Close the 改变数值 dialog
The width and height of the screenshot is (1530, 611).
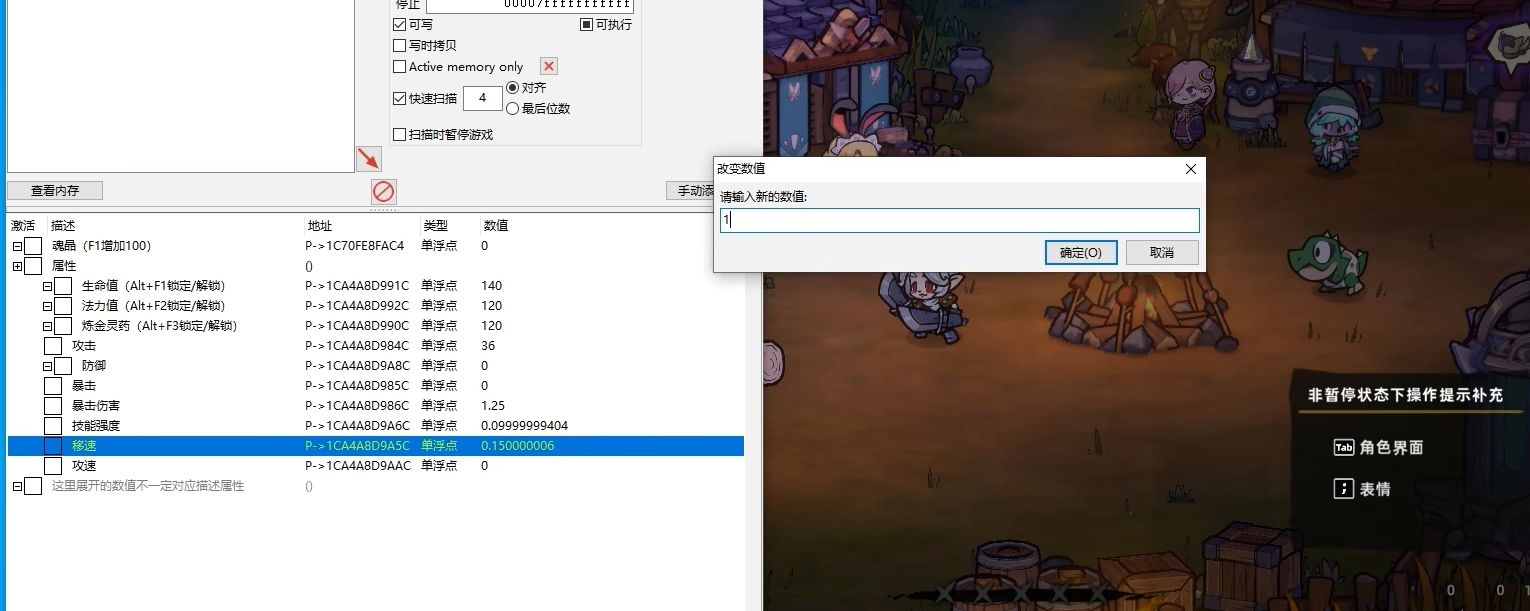tap(1190, 169)
